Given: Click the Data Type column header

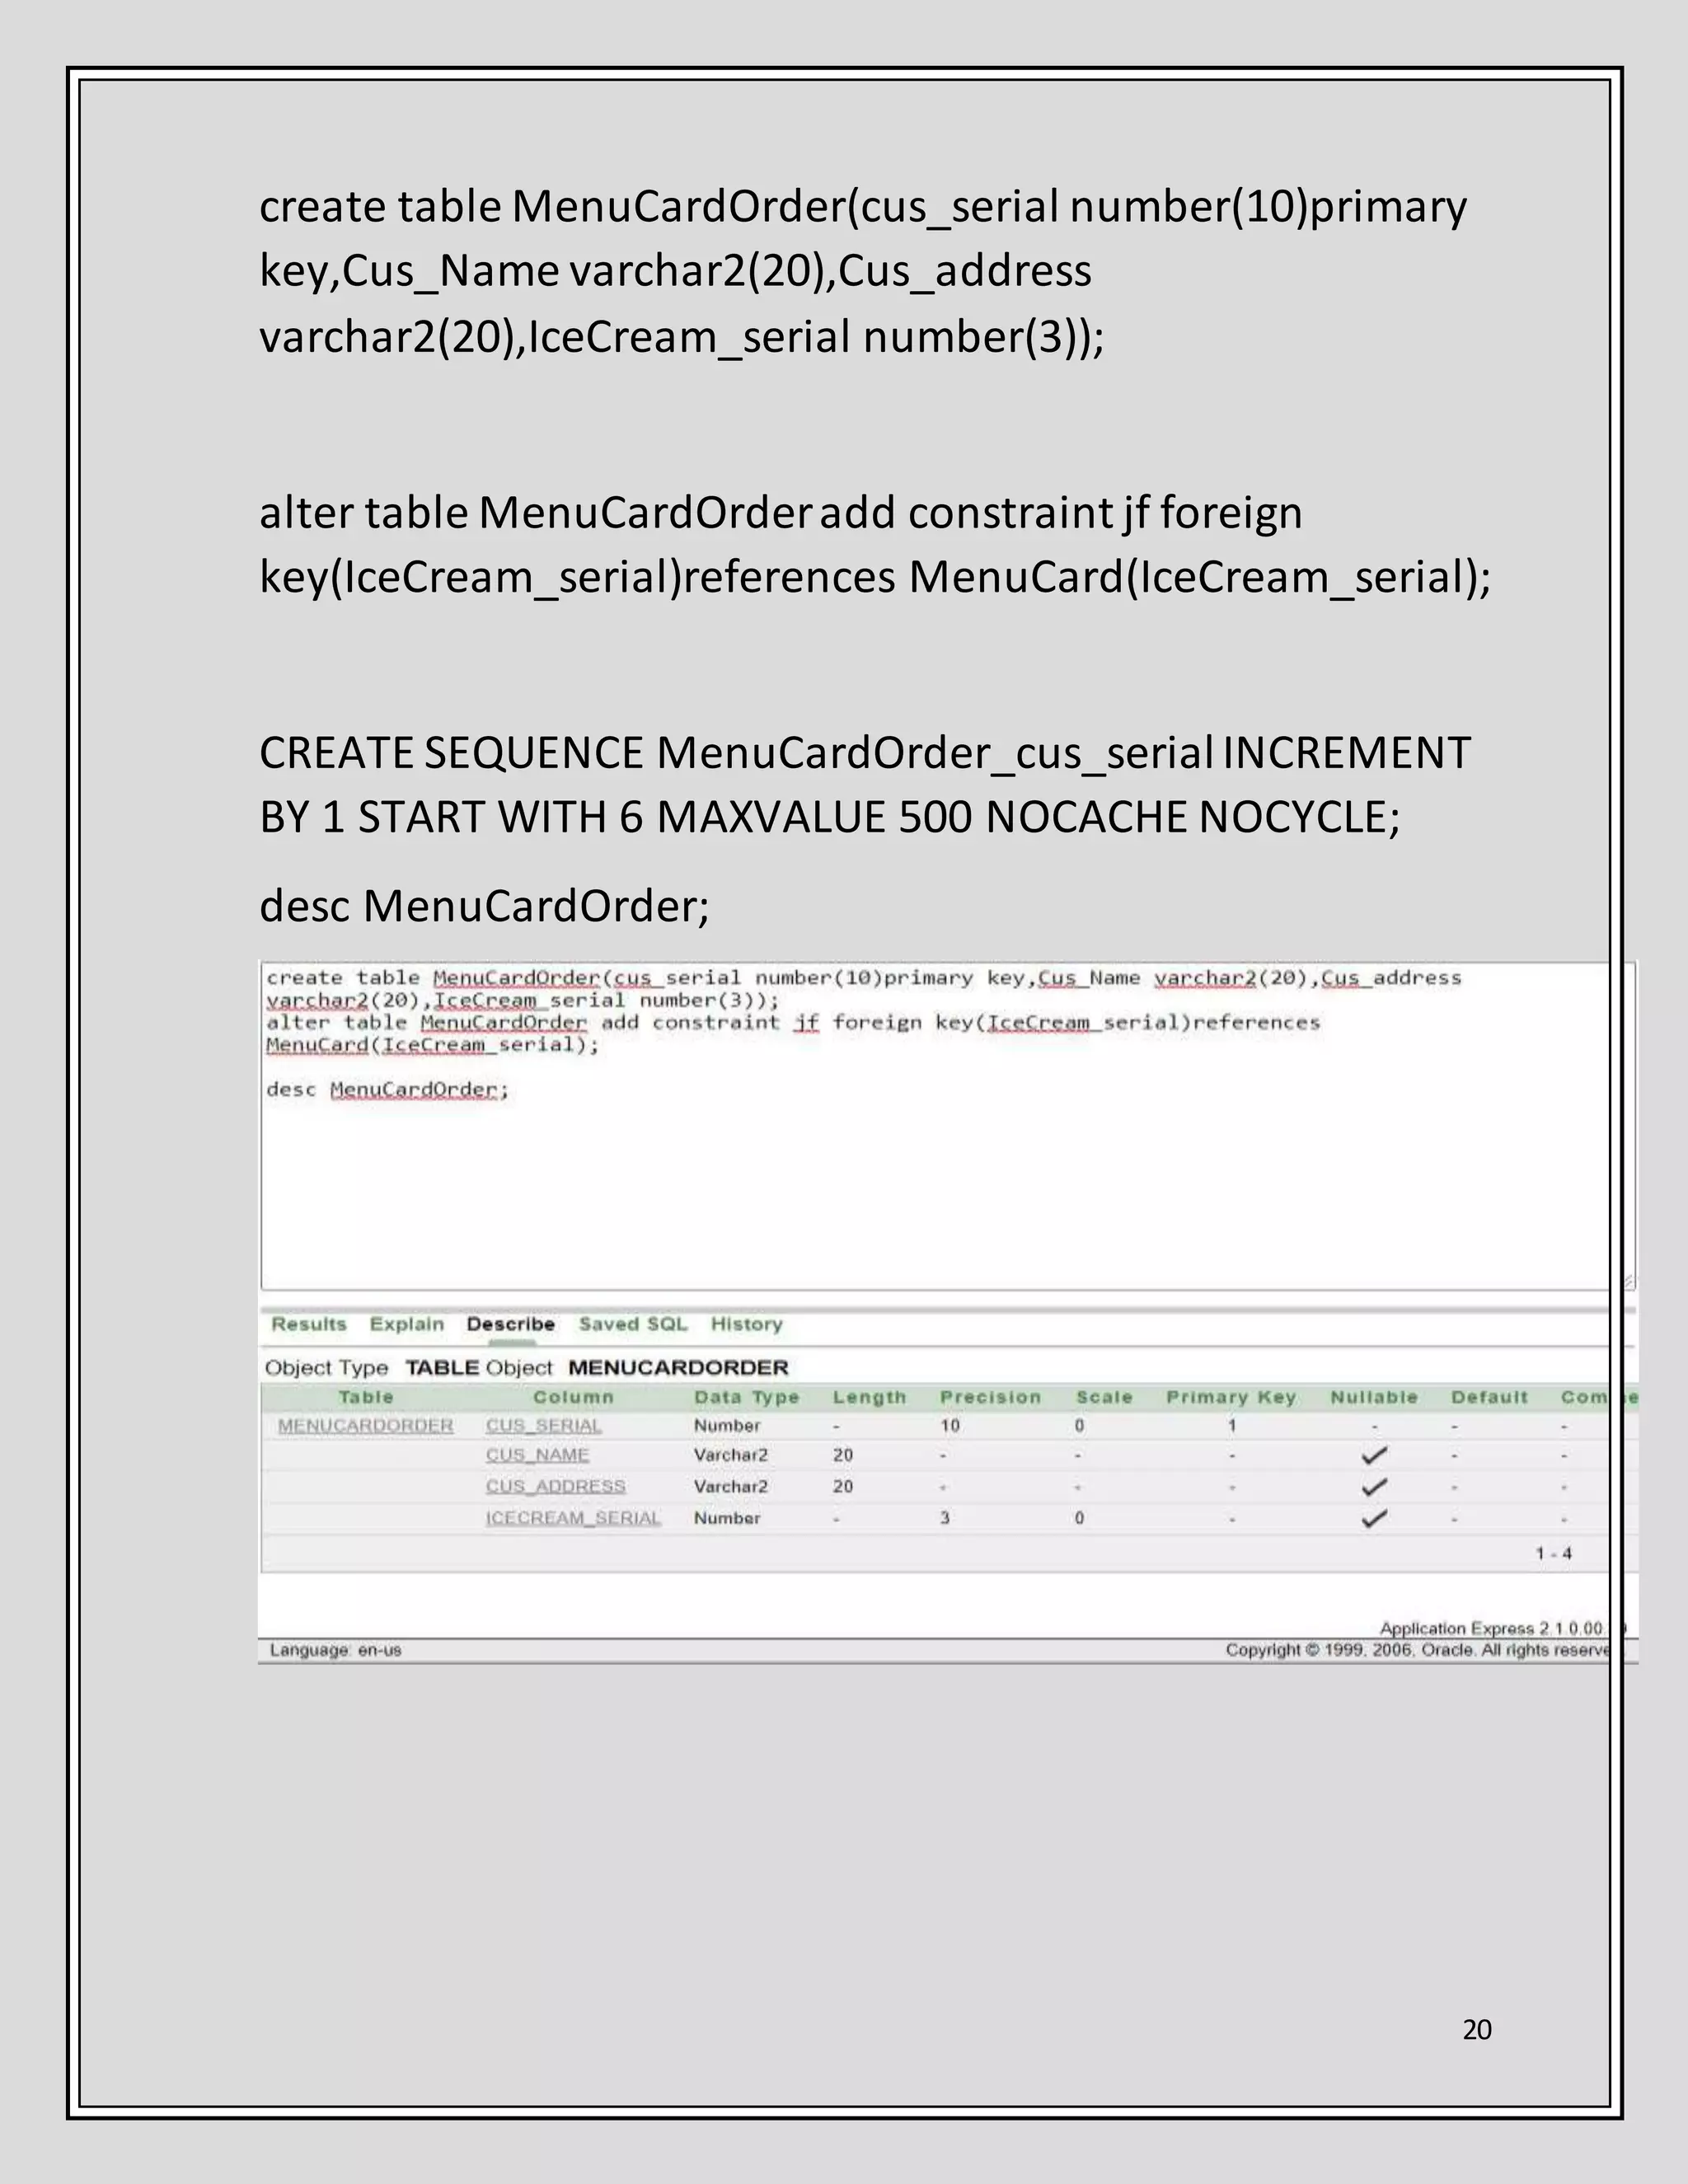Looking at the screenshot, I should (746, 1397).
